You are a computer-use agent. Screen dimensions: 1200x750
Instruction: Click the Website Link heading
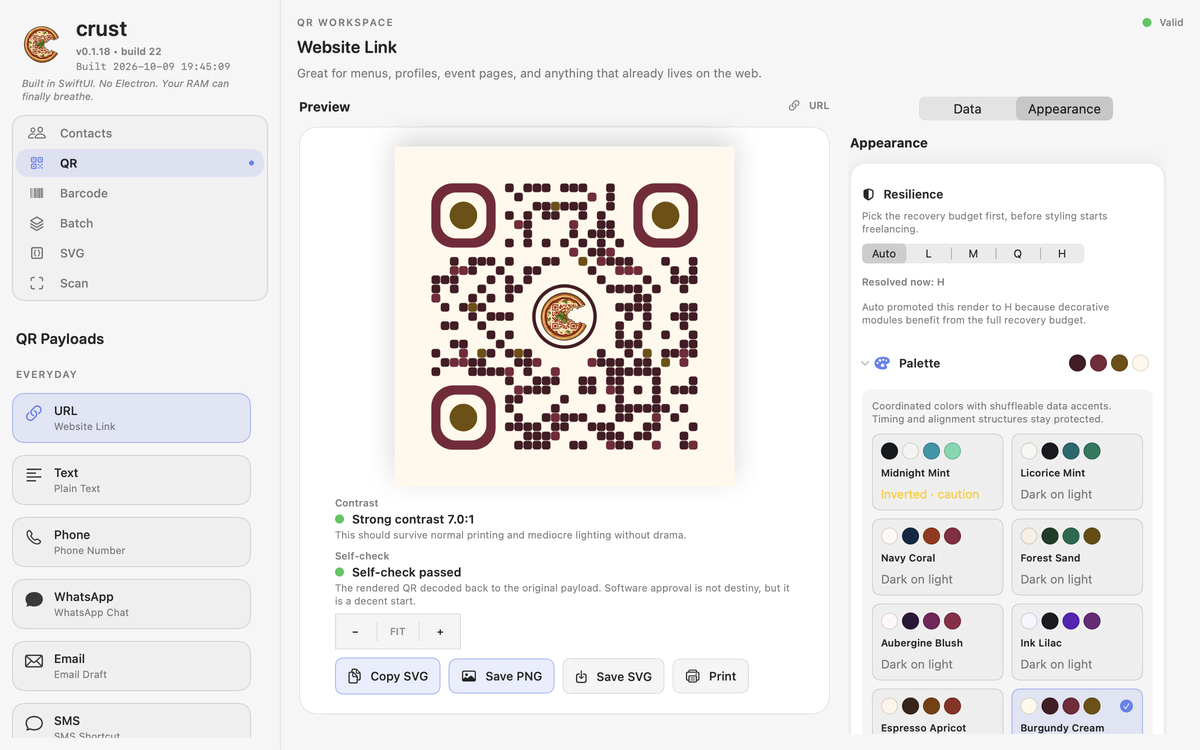[347, 47]
